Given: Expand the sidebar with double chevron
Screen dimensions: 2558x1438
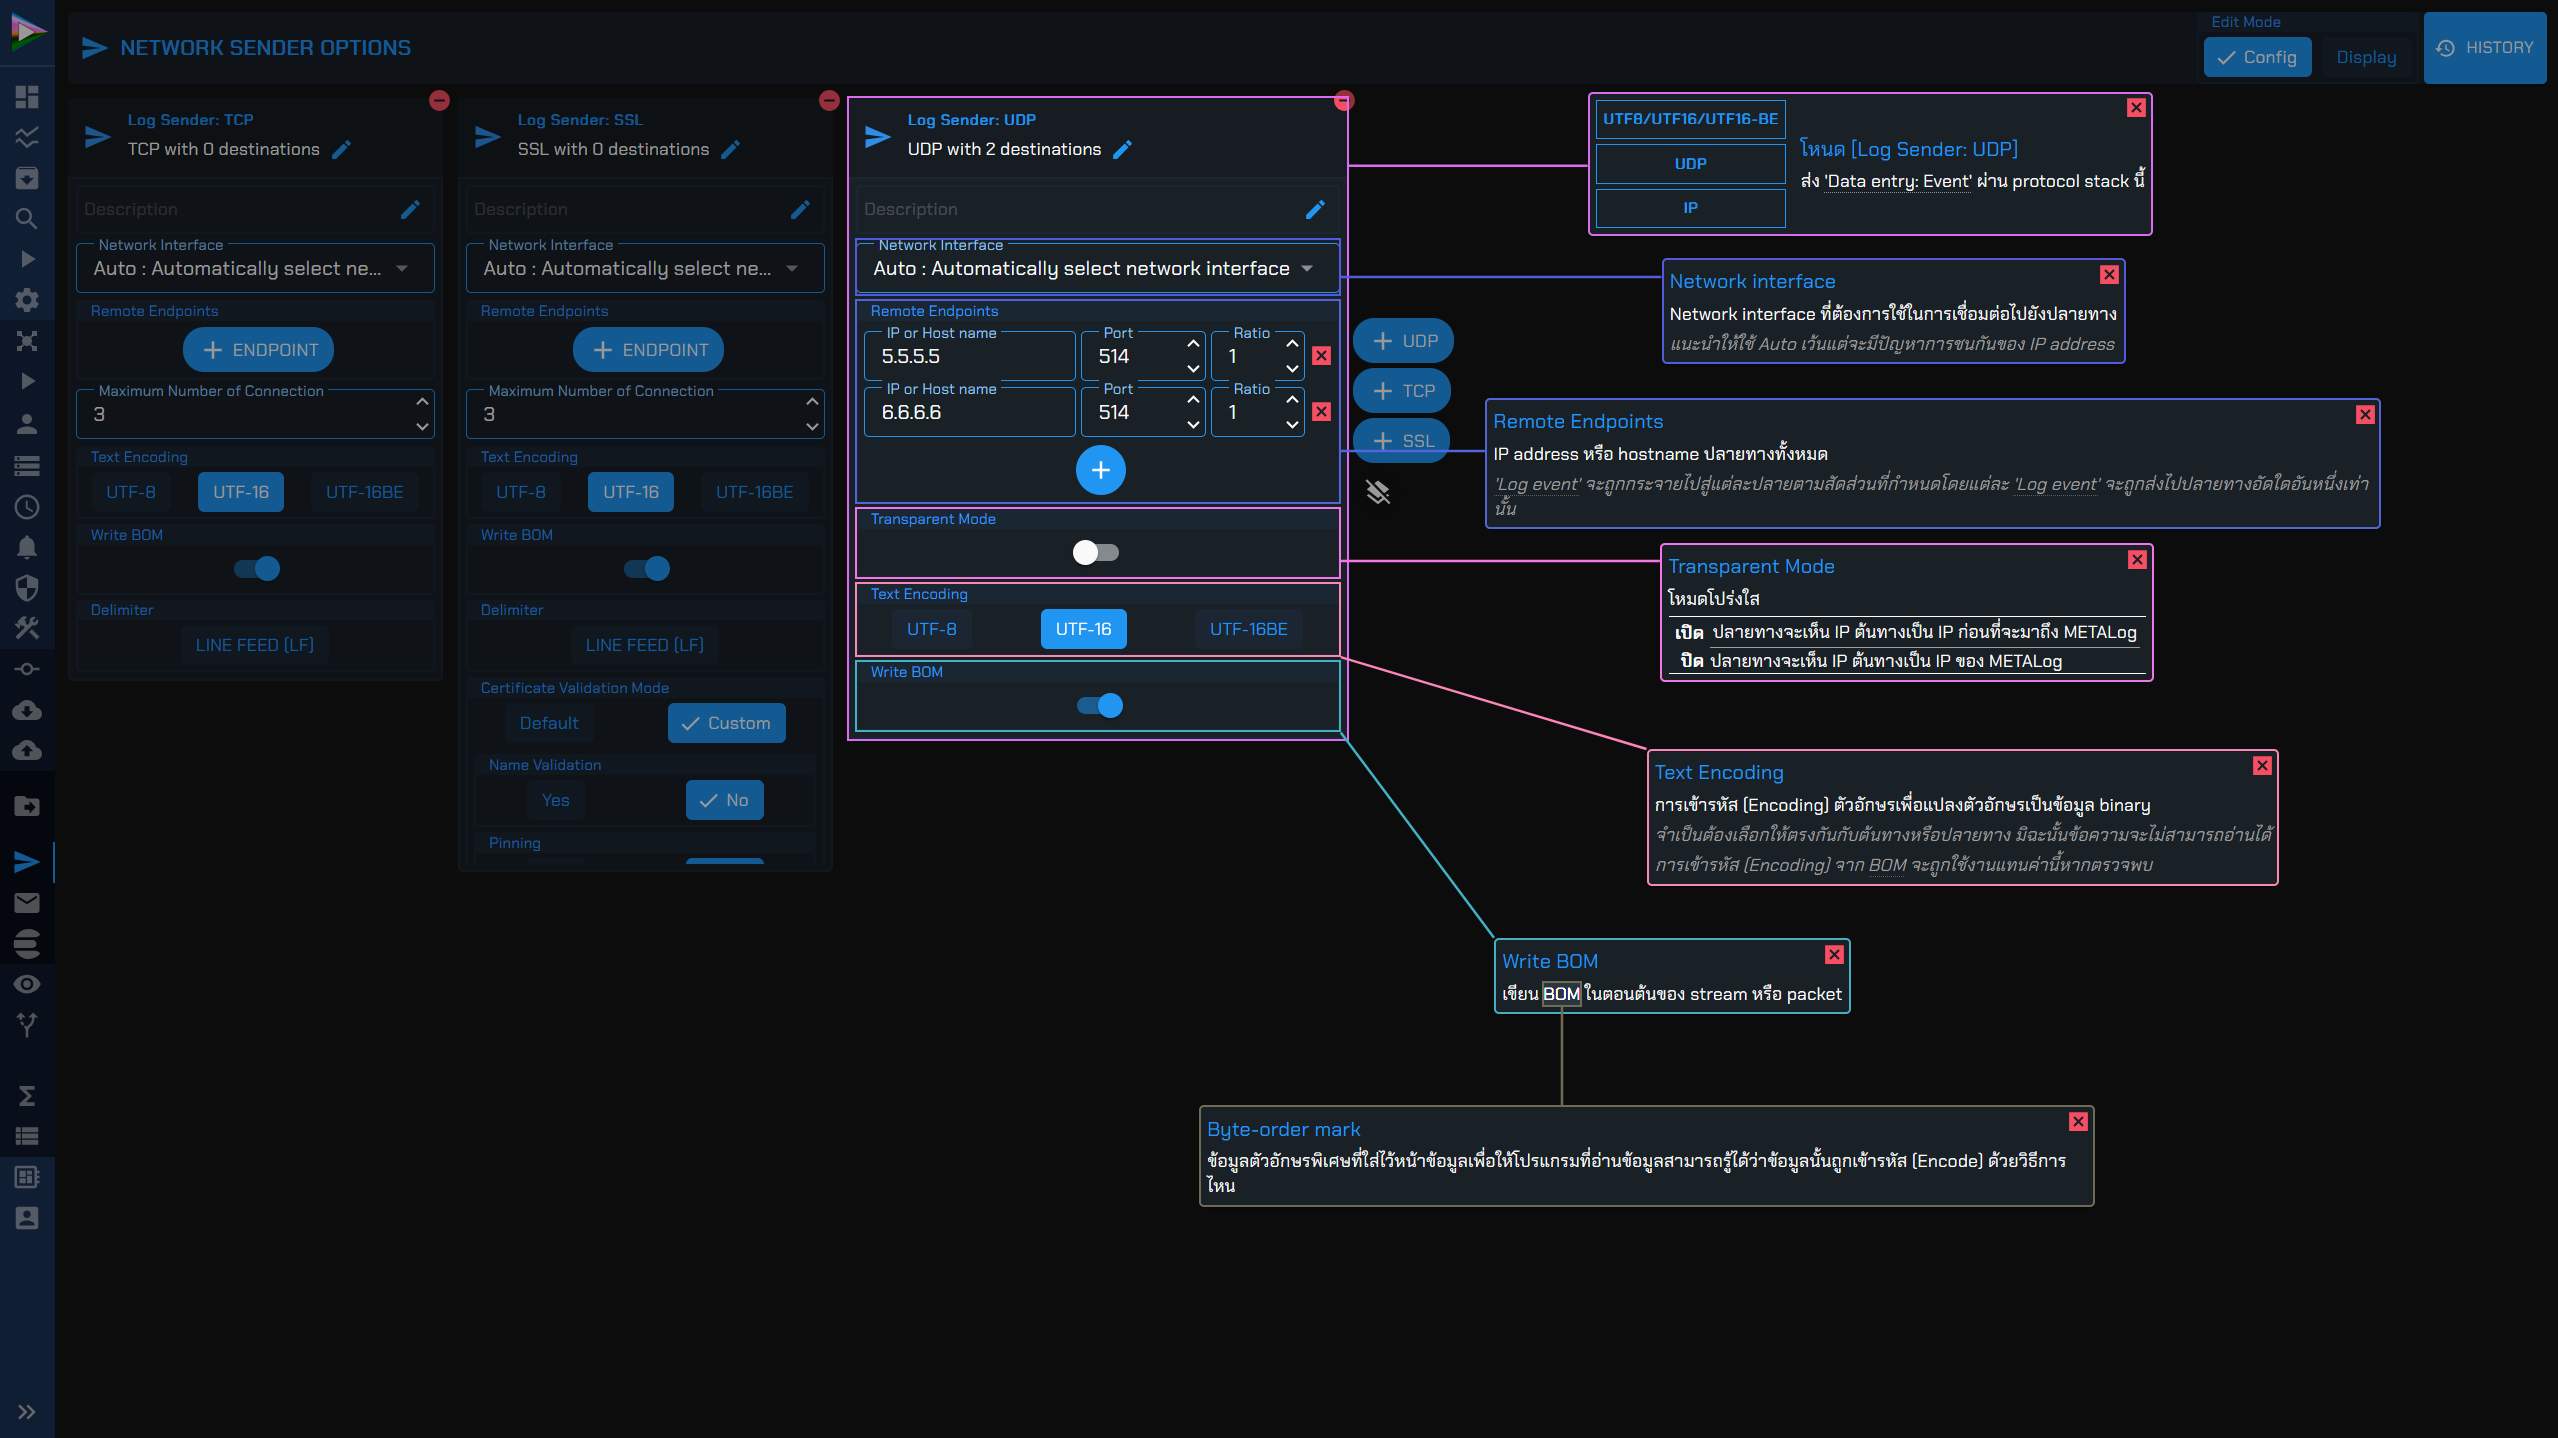Looking at the screenshot, I should (27, 1412).
